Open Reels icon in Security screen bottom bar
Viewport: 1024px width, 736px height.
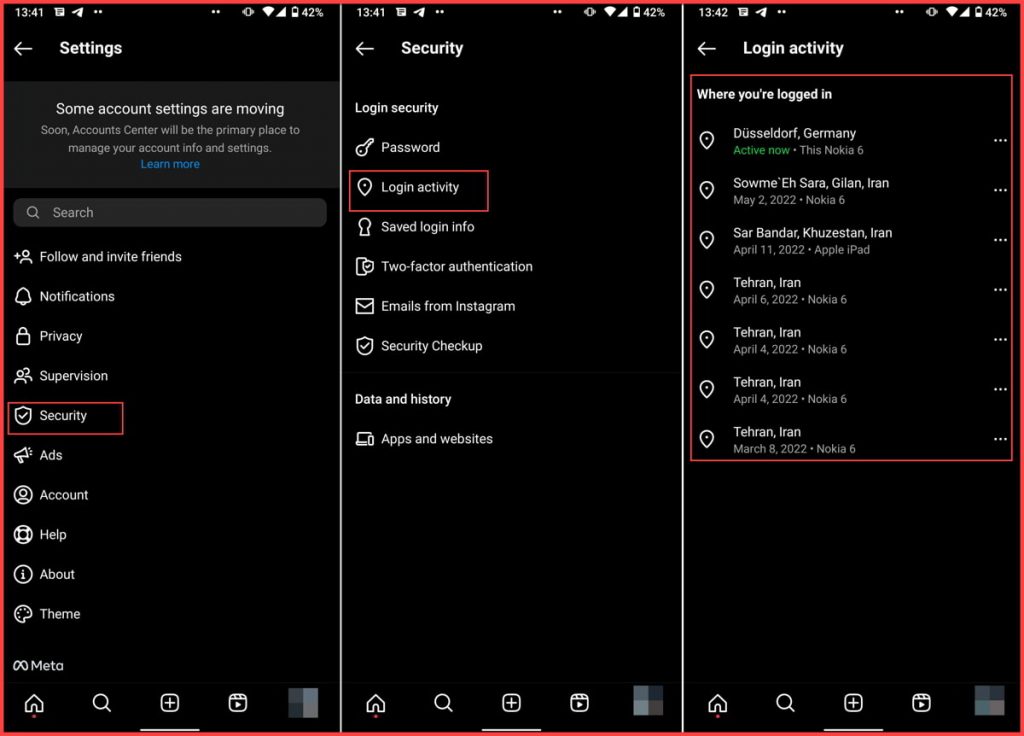(579, 703)
